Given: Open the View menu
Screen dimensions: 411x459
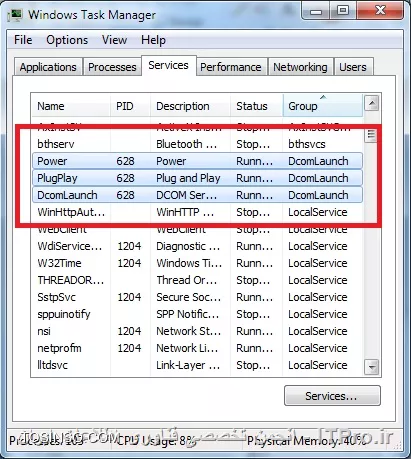Looking at the screenshot, I should coord(114,40).
